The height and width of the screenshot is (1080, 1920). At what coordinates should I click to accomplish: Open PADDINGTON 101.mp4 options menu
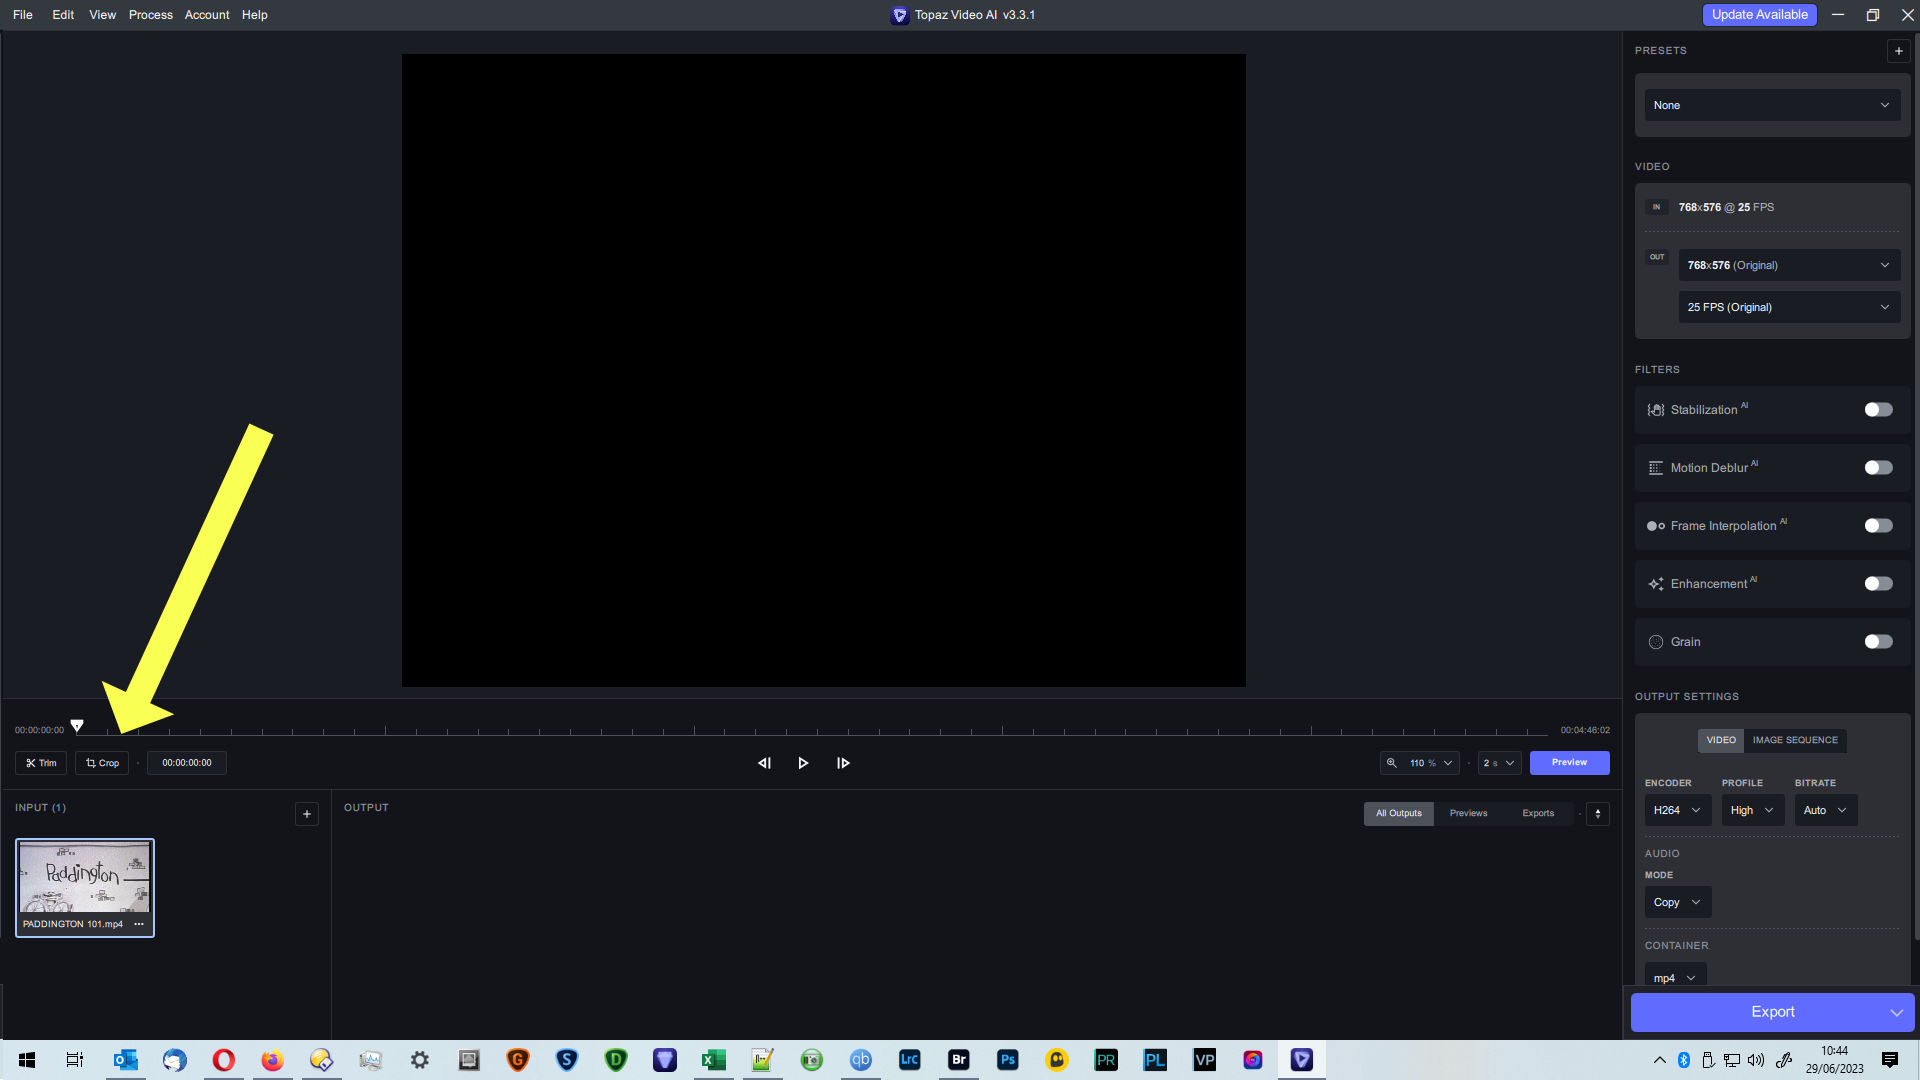[x=139, y=924]
